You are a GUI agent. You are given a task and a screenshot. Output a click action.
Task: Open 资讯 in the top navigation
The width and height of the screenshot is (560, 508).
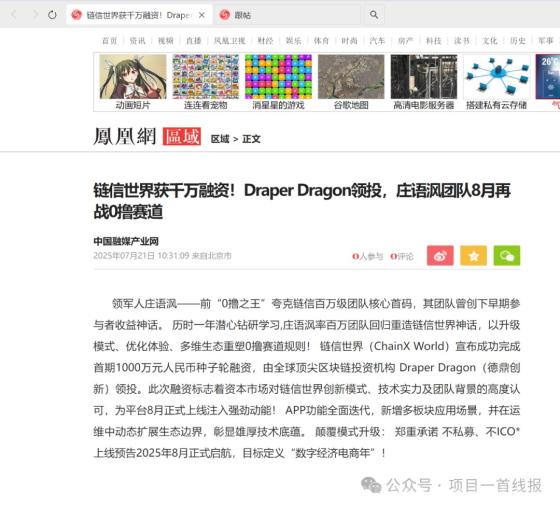138,41
